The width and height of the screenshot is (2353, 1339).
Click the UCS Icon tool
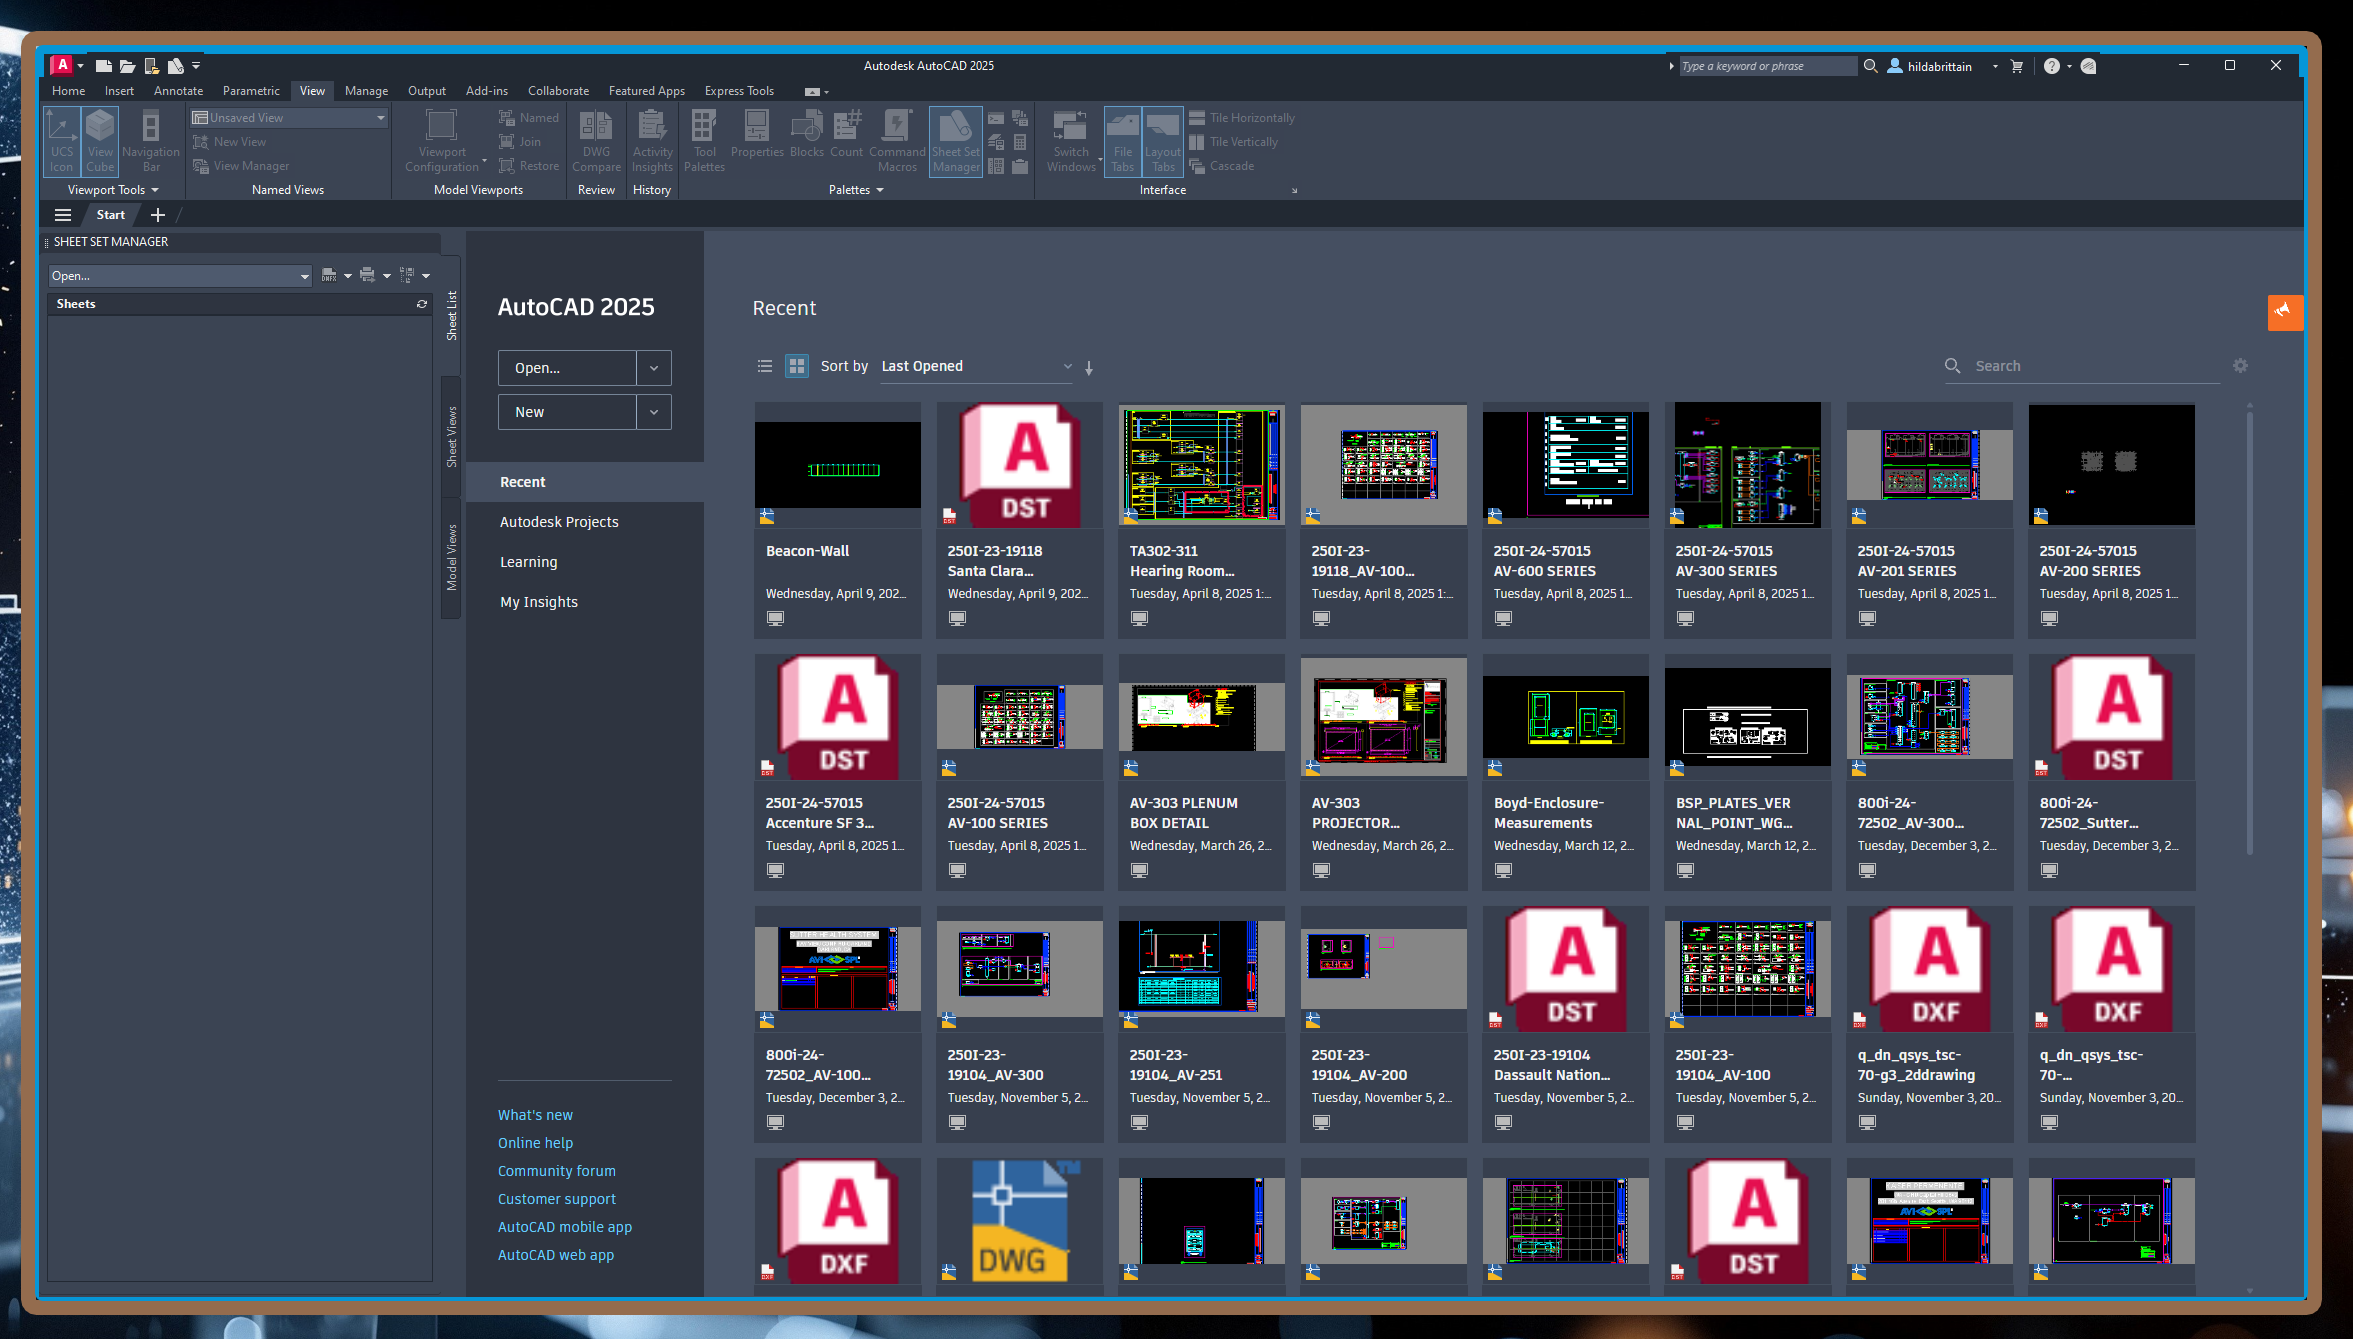[x=61, y=141]
